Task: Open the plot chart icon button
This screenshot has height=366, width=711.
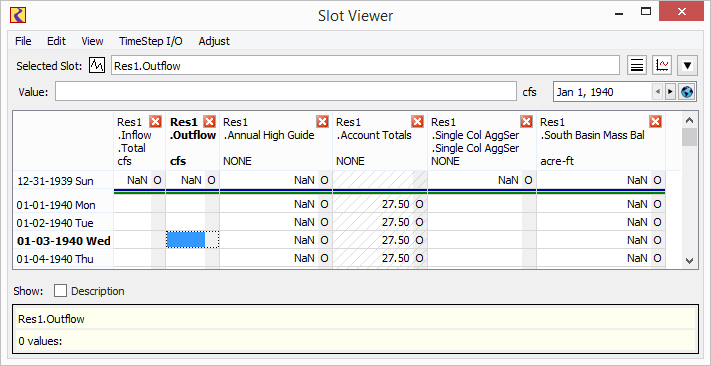Action: pos(662,66)
